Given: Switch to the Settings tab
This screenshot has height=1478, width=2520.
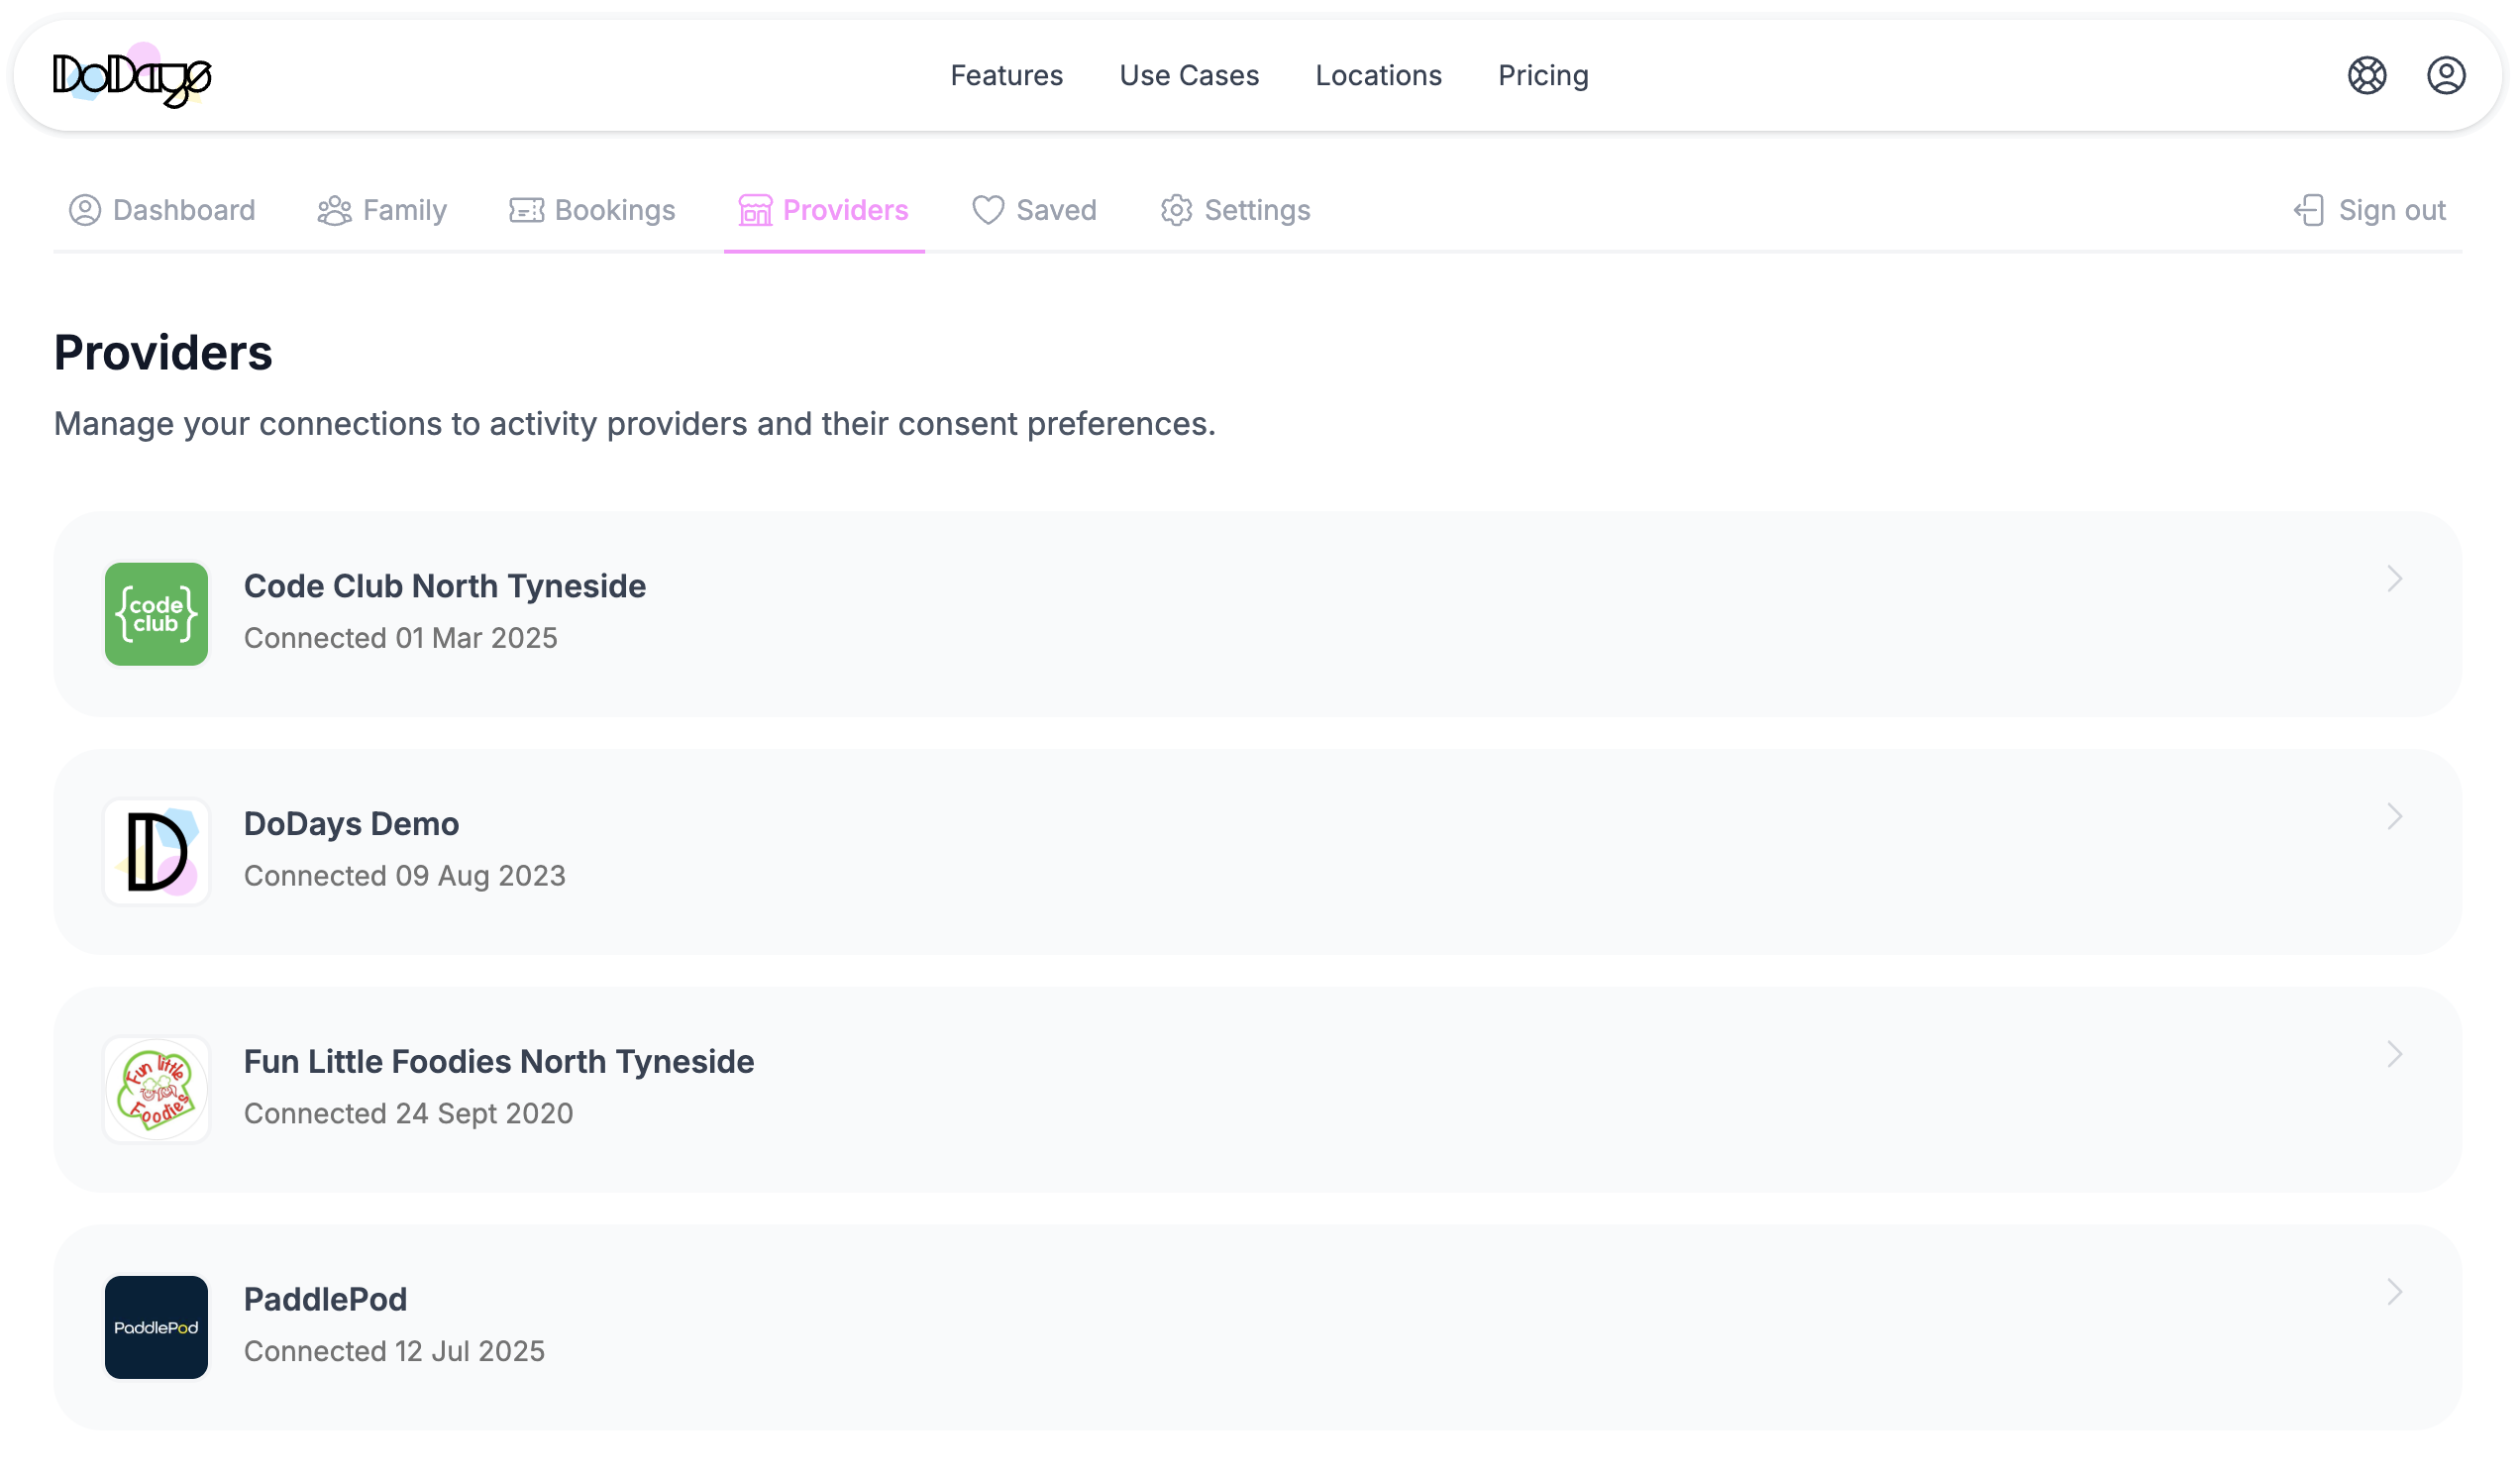Looking at the screenshot, I should pos(1235,210).
